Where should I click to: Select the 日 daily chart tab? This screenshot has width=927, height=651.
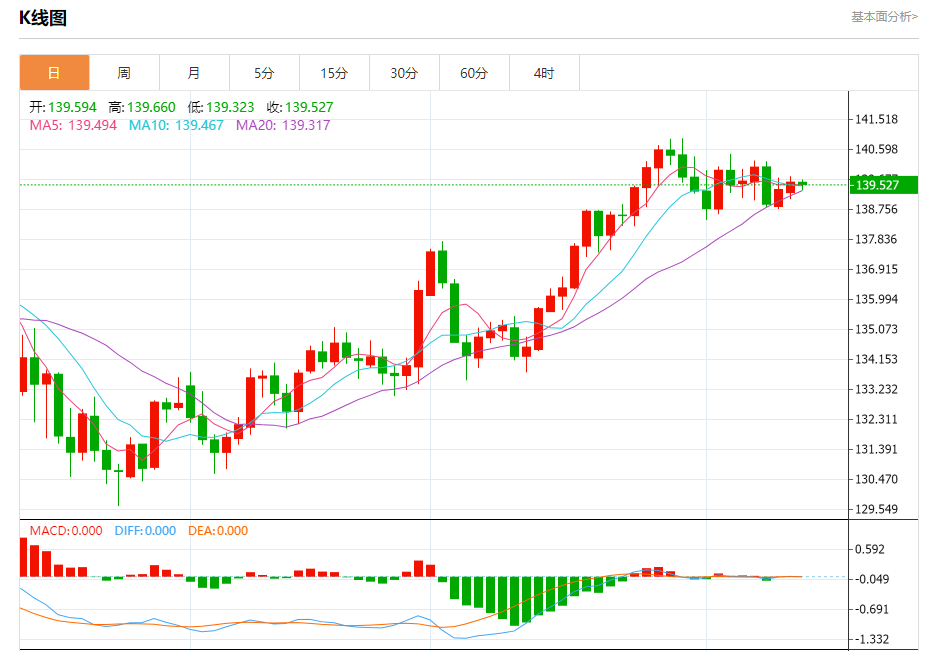pyautogui.click(x=54, y=73)
